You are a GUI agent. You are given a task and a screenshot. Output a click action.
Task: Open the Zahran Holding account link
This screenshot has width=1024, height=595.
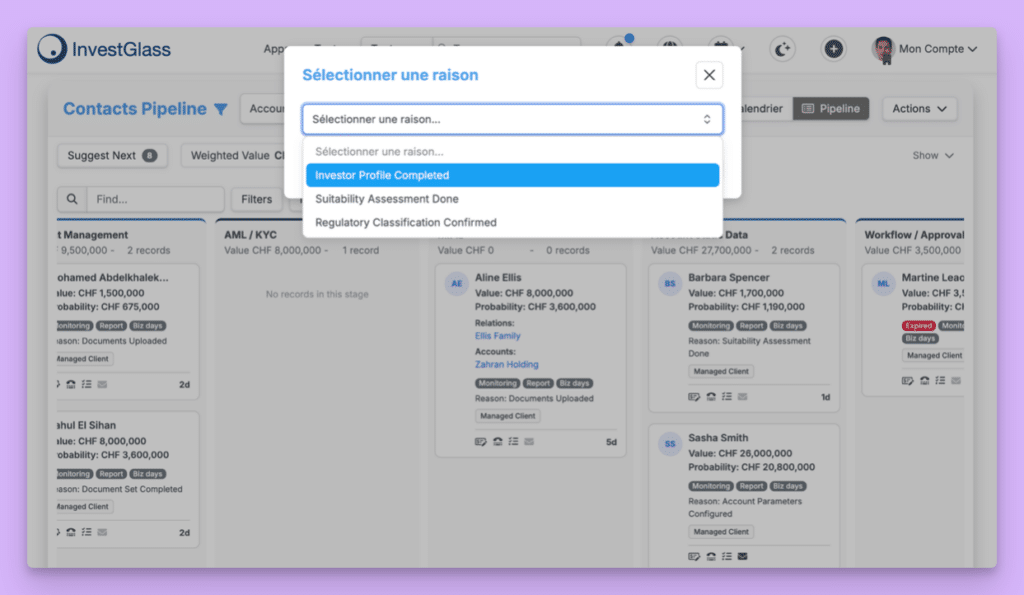tap(507, 364)
